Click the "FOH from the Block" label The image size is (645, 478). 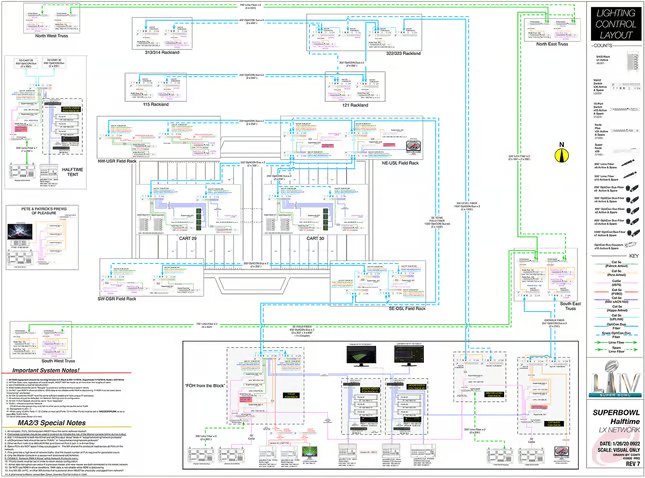pos(205,386)
